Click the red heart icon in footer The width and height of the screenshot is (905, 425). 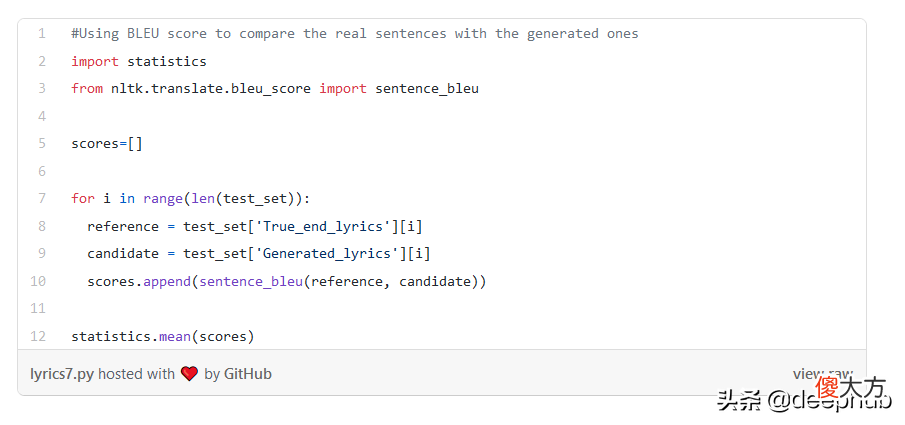[189, 374]
